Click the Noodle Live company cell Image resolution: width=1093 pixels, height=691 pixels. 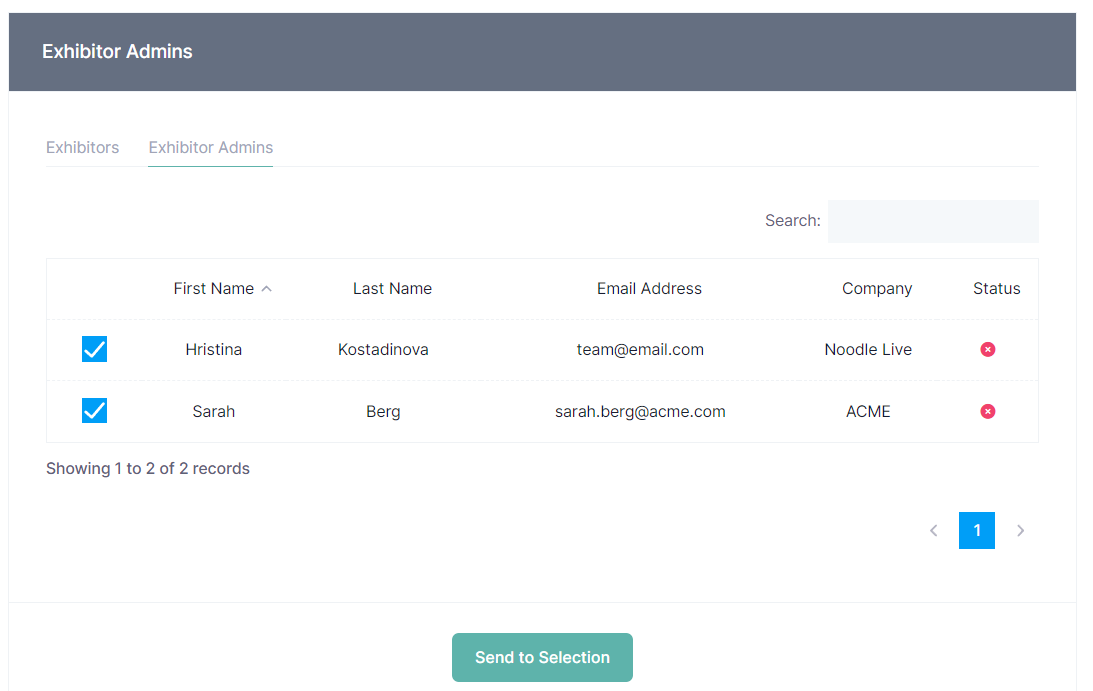click(867, 350)
